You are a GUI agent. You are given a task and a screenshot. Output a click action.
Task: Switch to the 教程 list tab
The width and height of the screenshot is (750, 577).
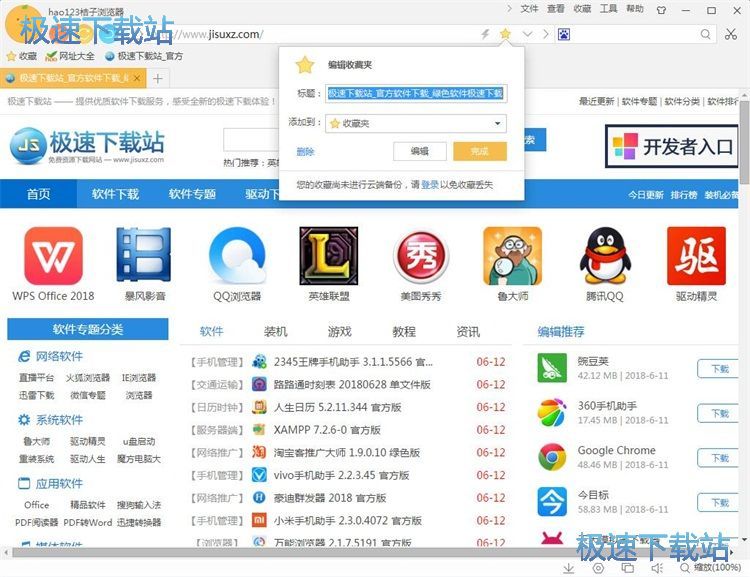click(x=404, y=332)
